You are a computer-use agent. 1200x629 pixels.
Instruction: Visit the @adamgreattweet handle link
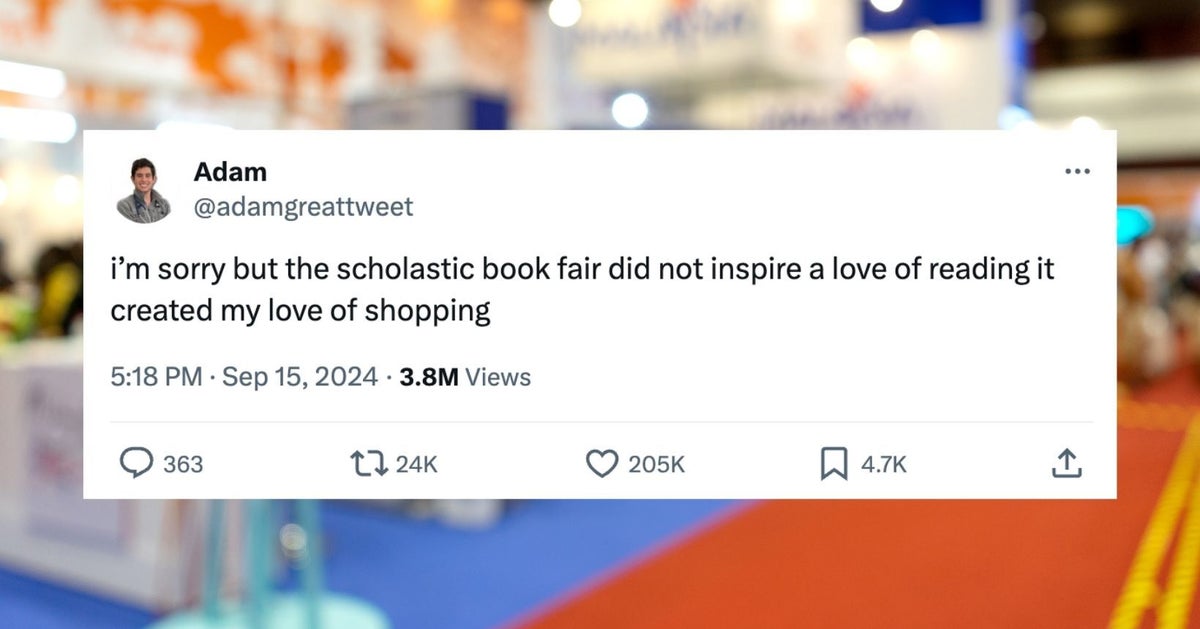coord(303,207)
